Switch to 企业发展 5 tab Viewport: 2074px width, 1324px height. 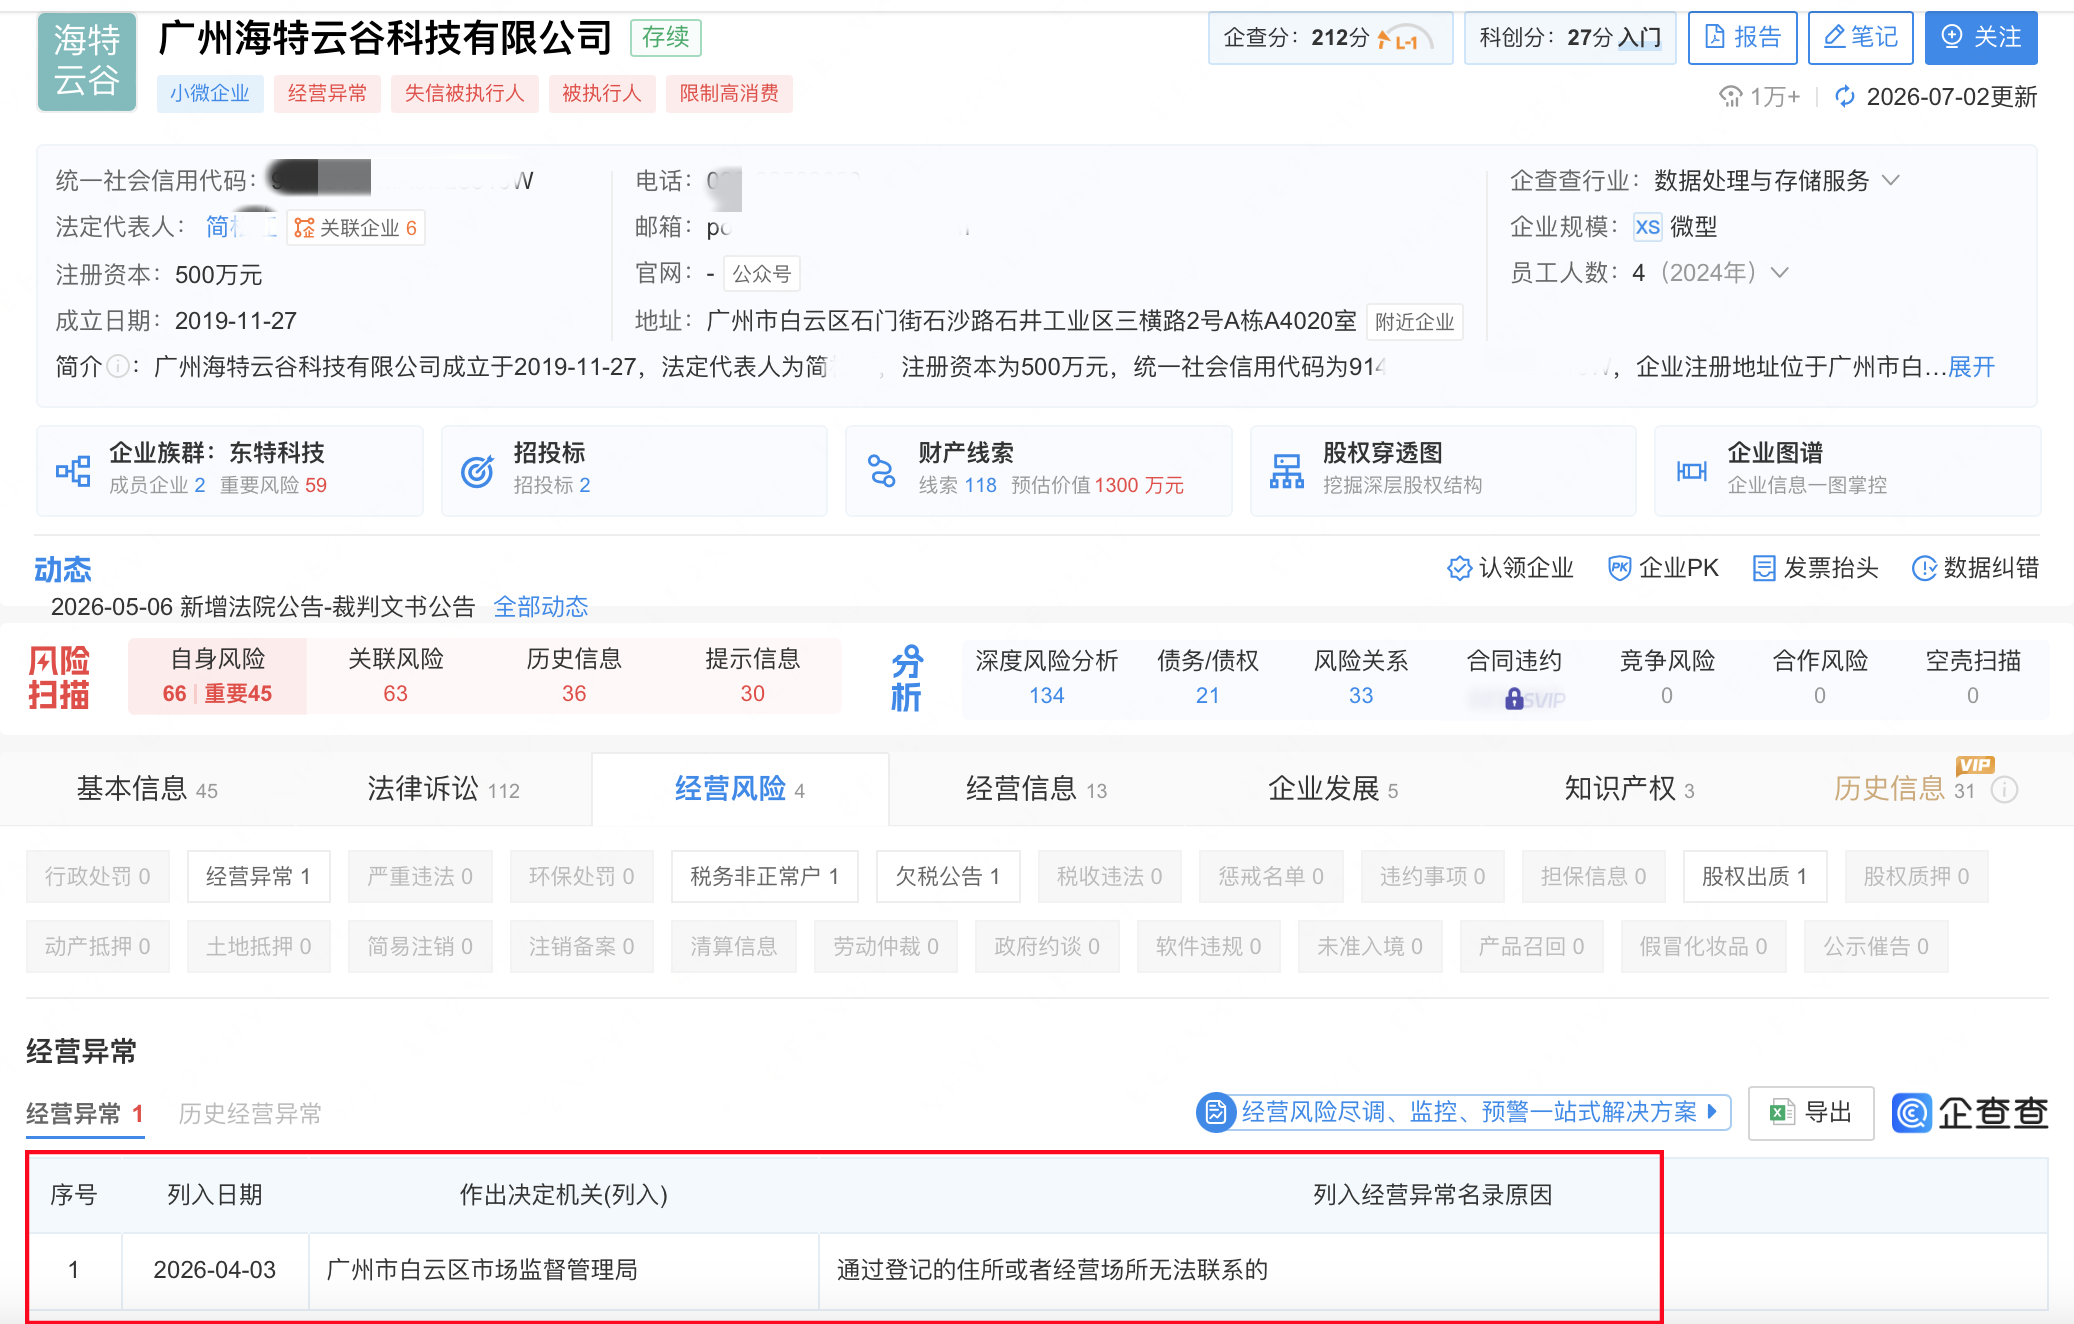point(1333,789)
